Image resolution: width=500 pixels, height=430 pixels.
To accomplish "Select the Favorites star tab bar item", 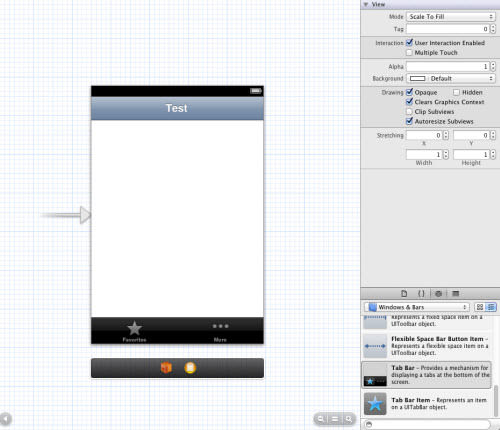I will (x=134, y=331).
